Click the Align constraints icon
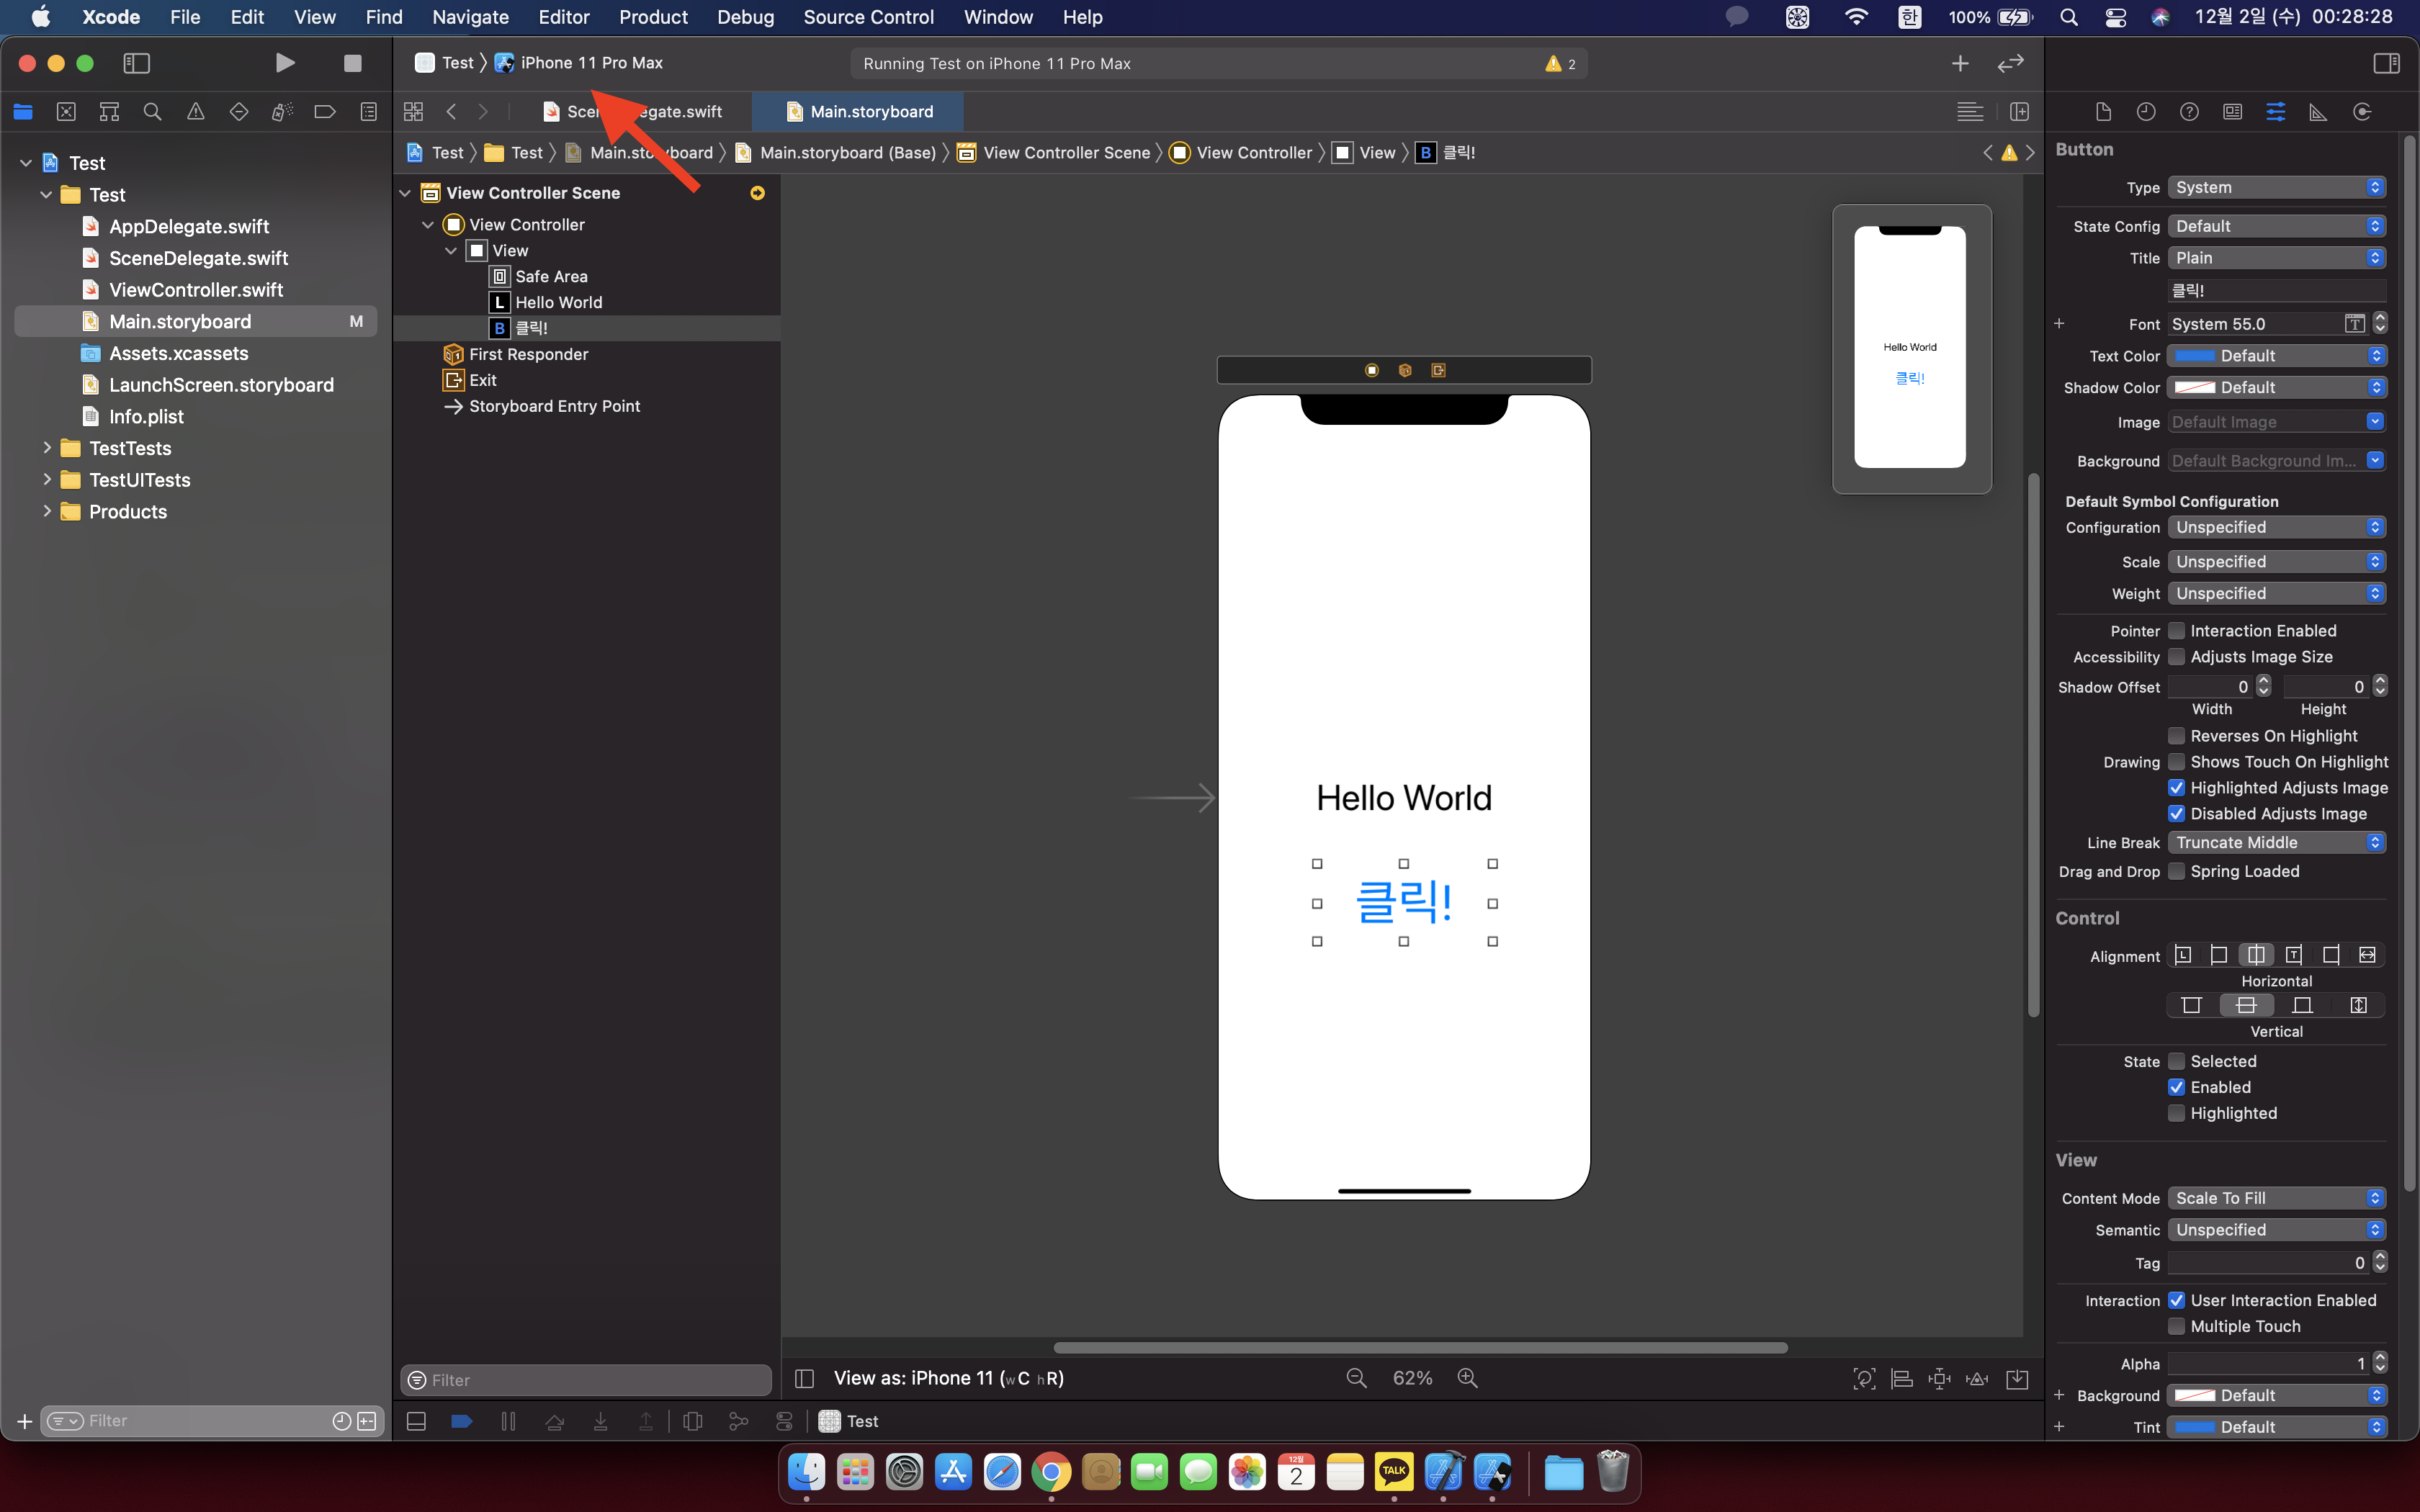 1901,1379
